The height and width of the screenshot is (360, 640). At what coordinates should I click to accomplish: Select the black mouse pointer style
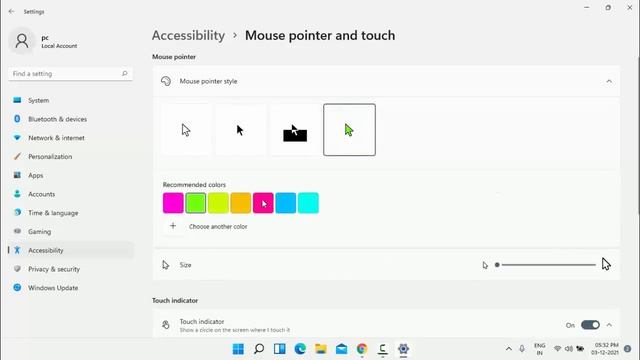pyautogui.click(x=240, y=130)
